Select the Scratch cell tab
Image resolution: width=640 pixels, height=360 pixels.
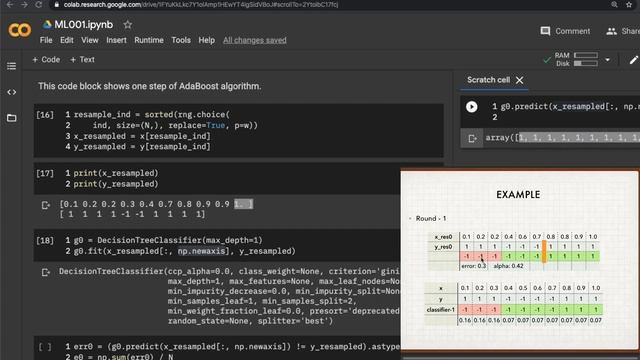[x=488, y=80]
